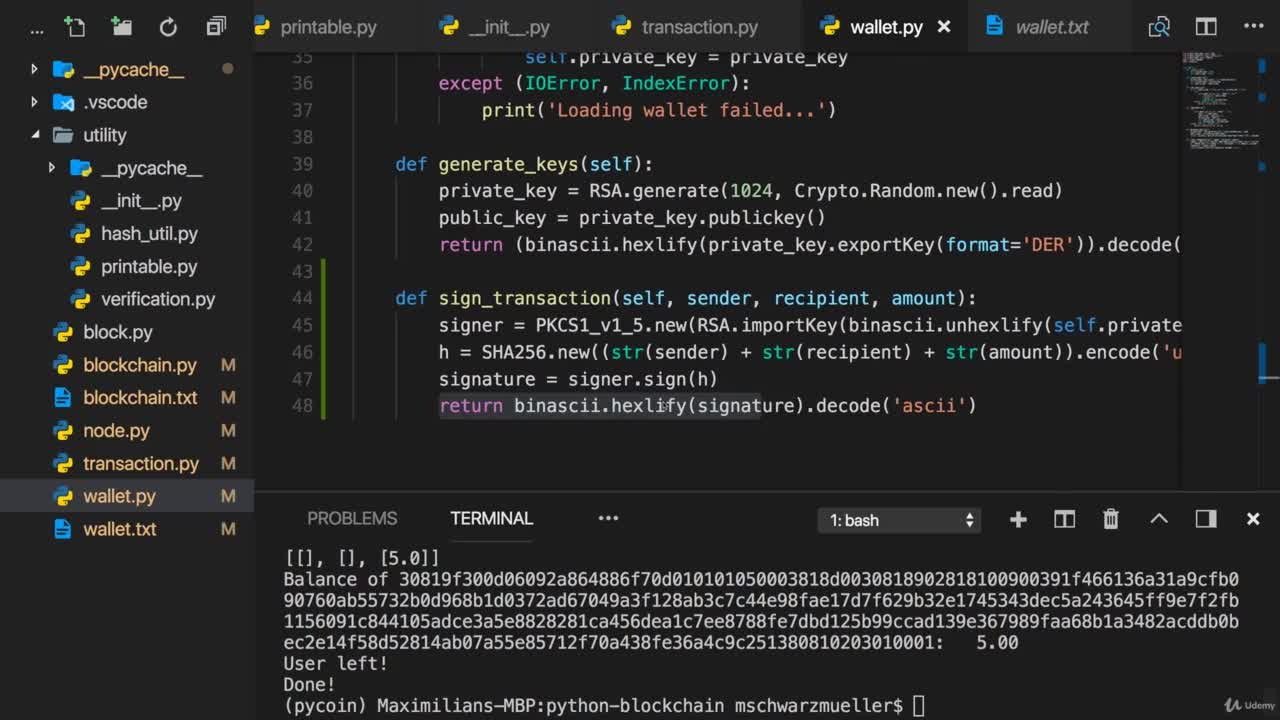1280x720 pixels.
Task: Add a new terminal with plus icon
Action: [1018, 519]
